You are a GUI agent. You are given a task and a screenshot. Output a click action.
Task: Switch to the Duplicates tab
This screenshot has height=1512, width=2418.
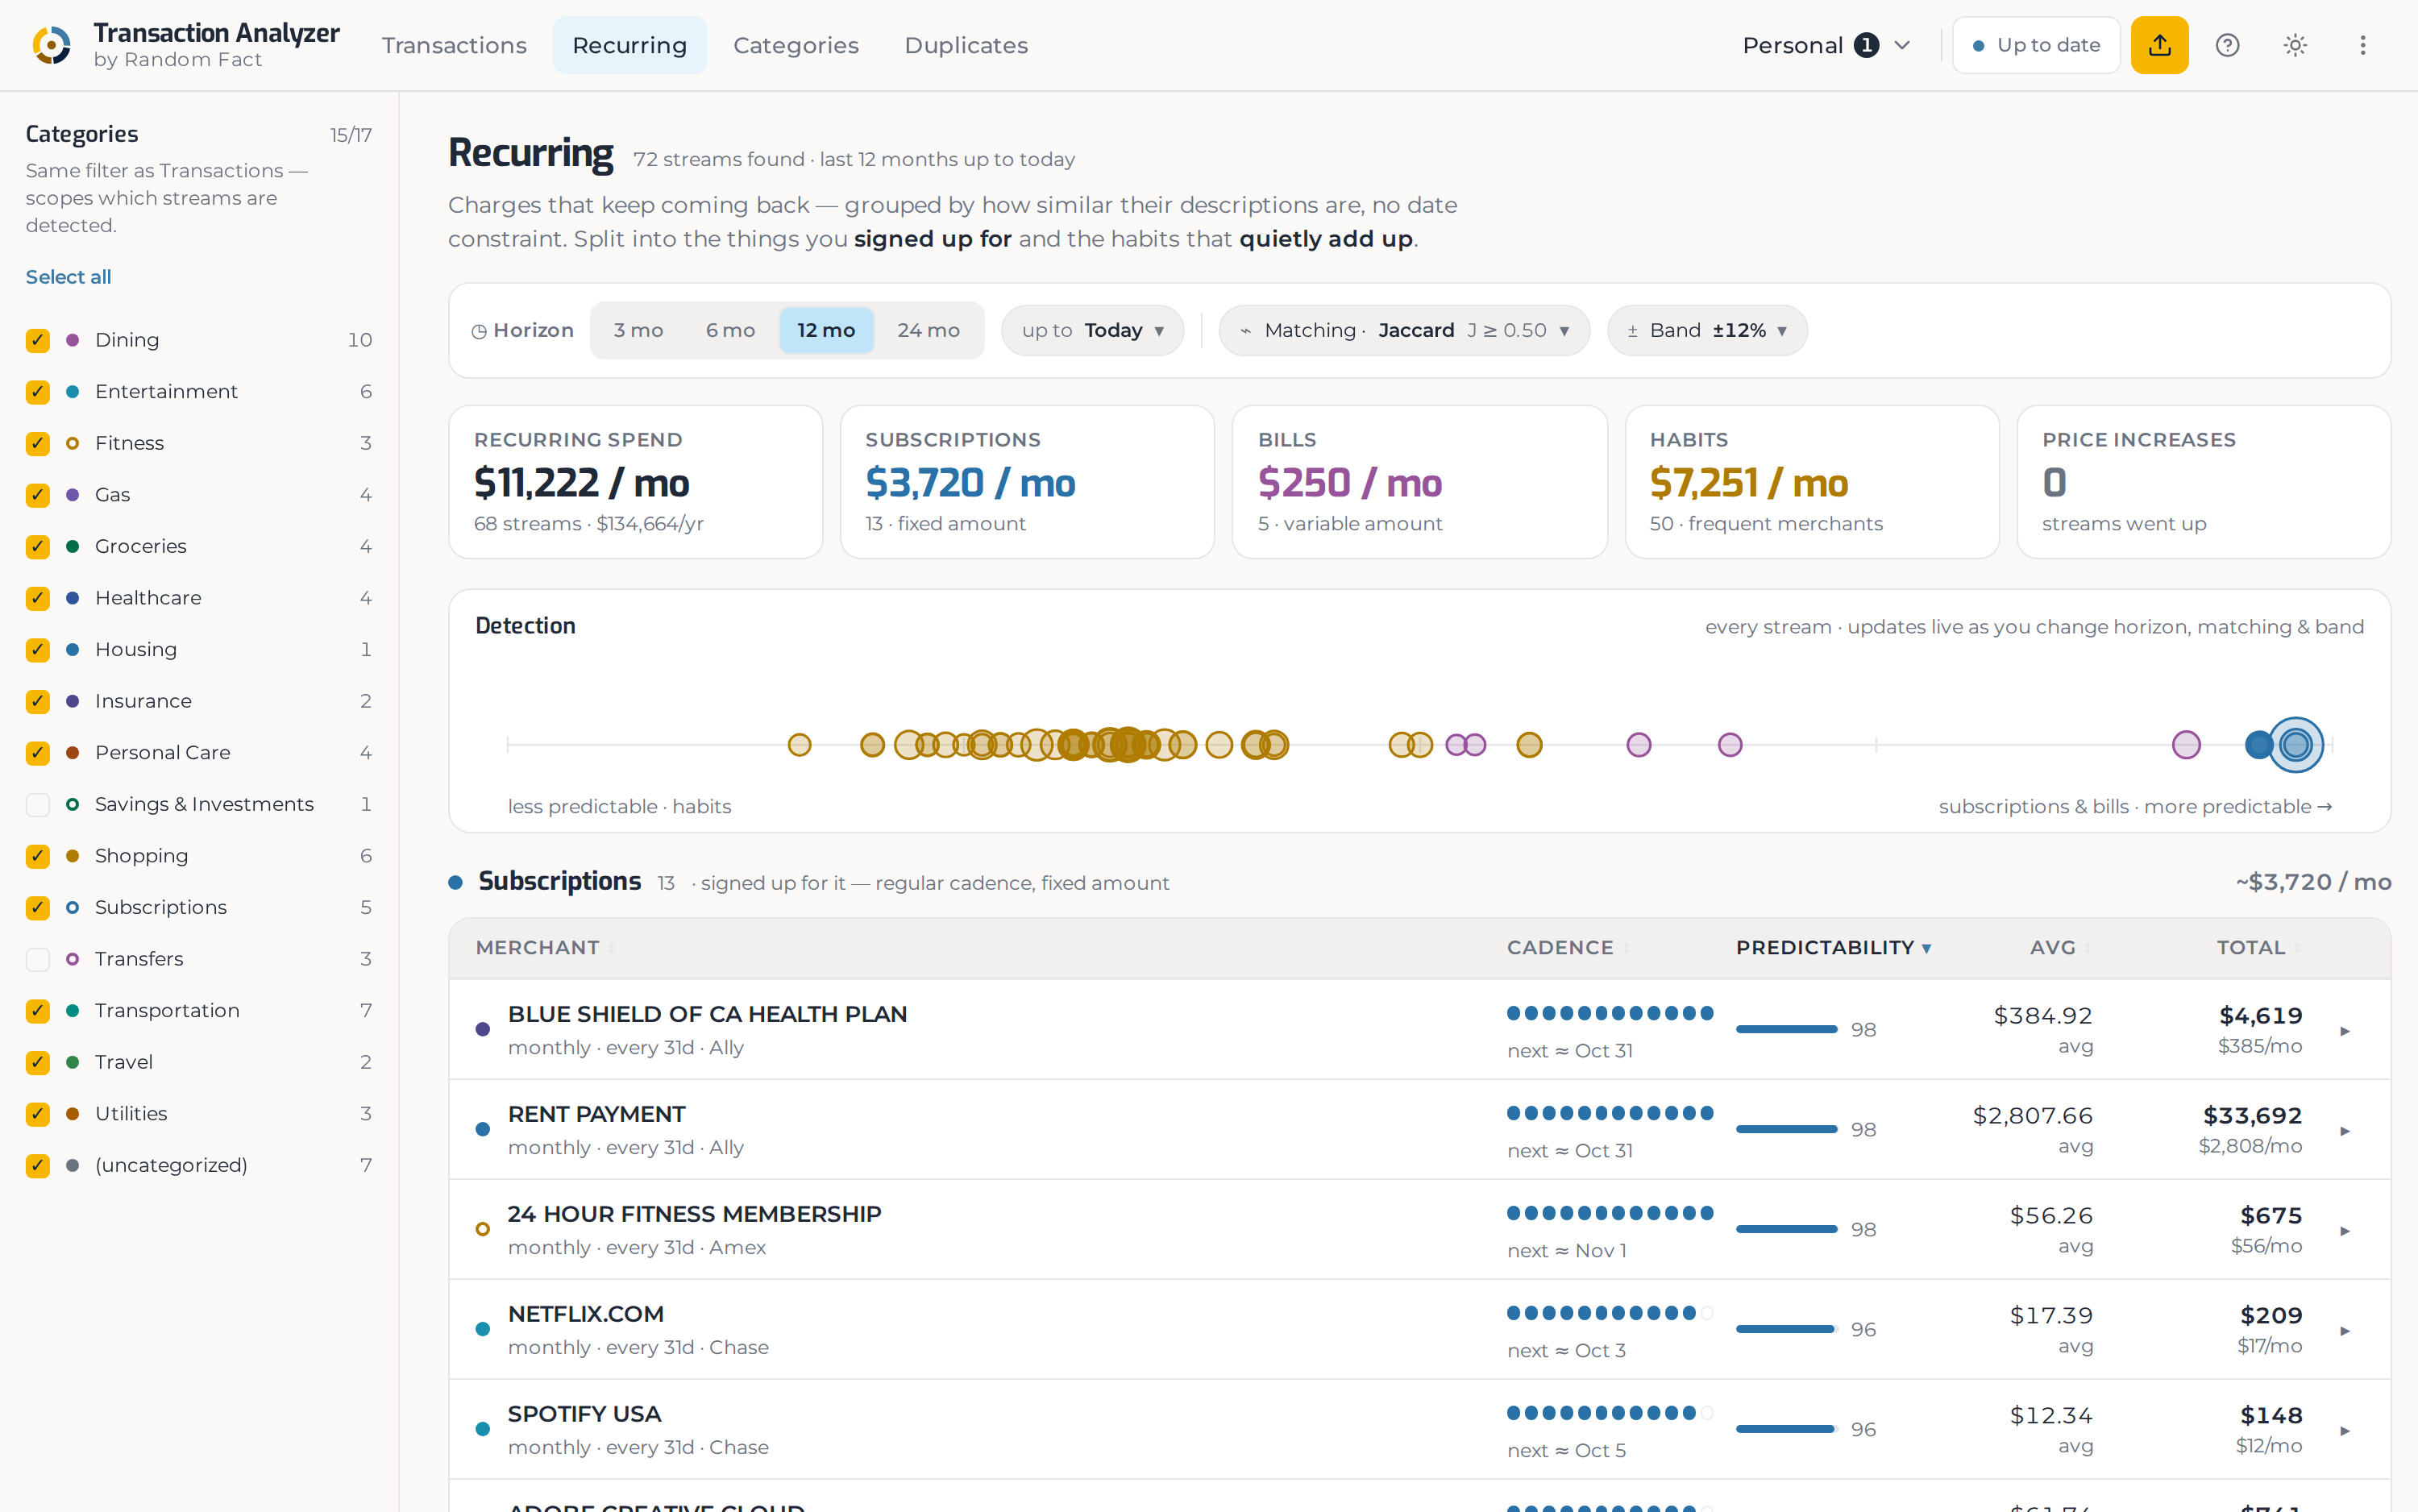965,45
